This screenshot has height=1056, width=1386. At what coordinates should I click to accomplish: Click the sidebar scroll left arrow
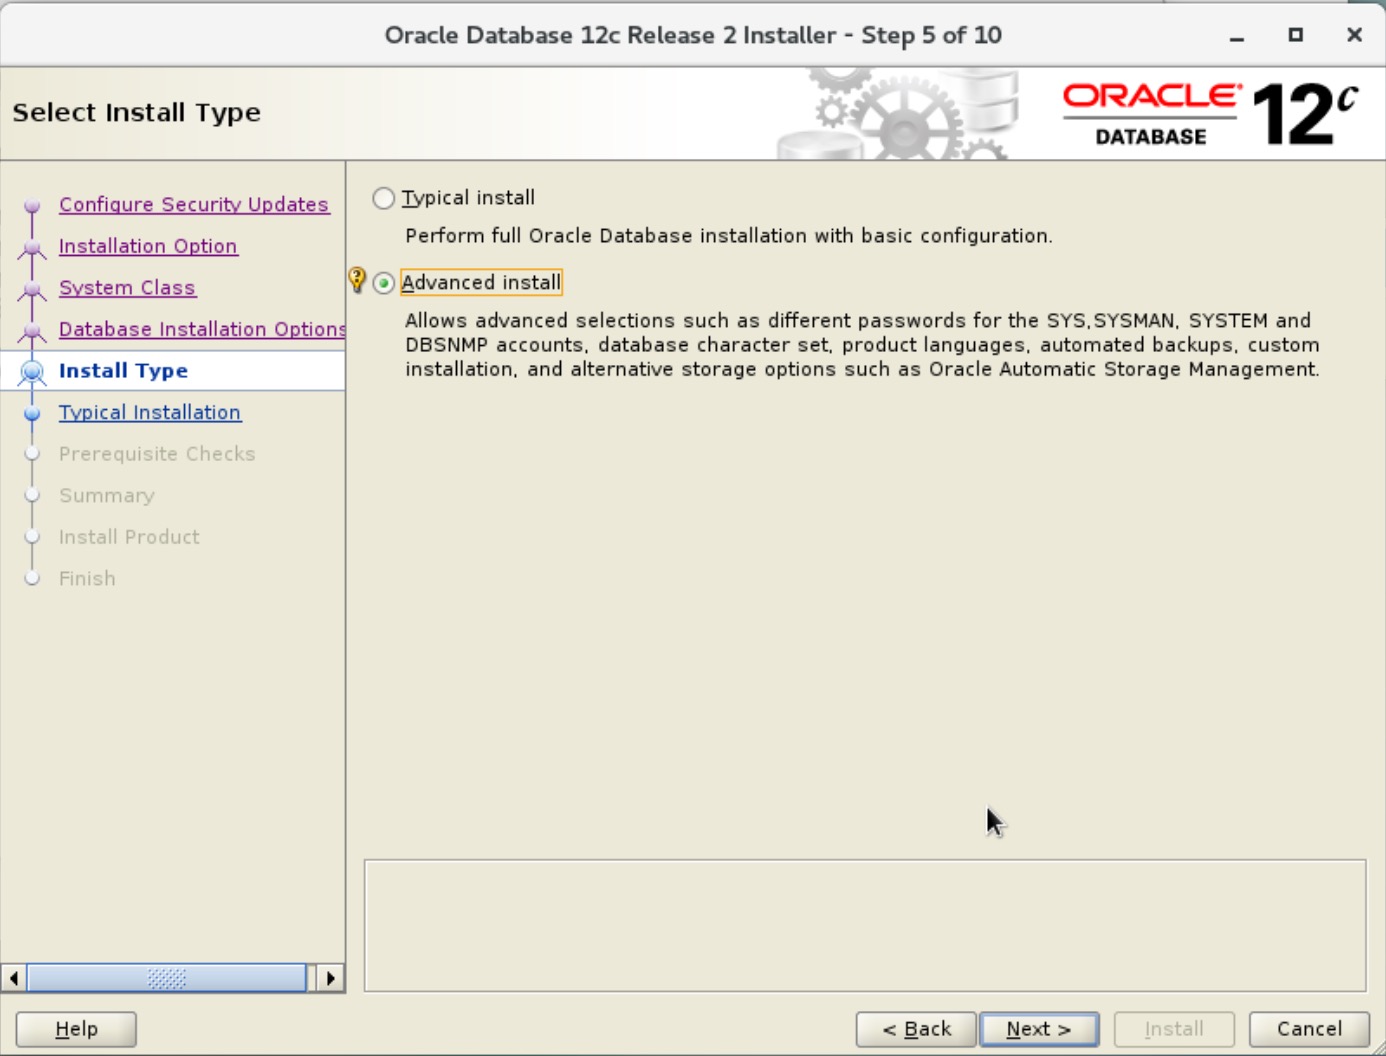pos(14,978)
